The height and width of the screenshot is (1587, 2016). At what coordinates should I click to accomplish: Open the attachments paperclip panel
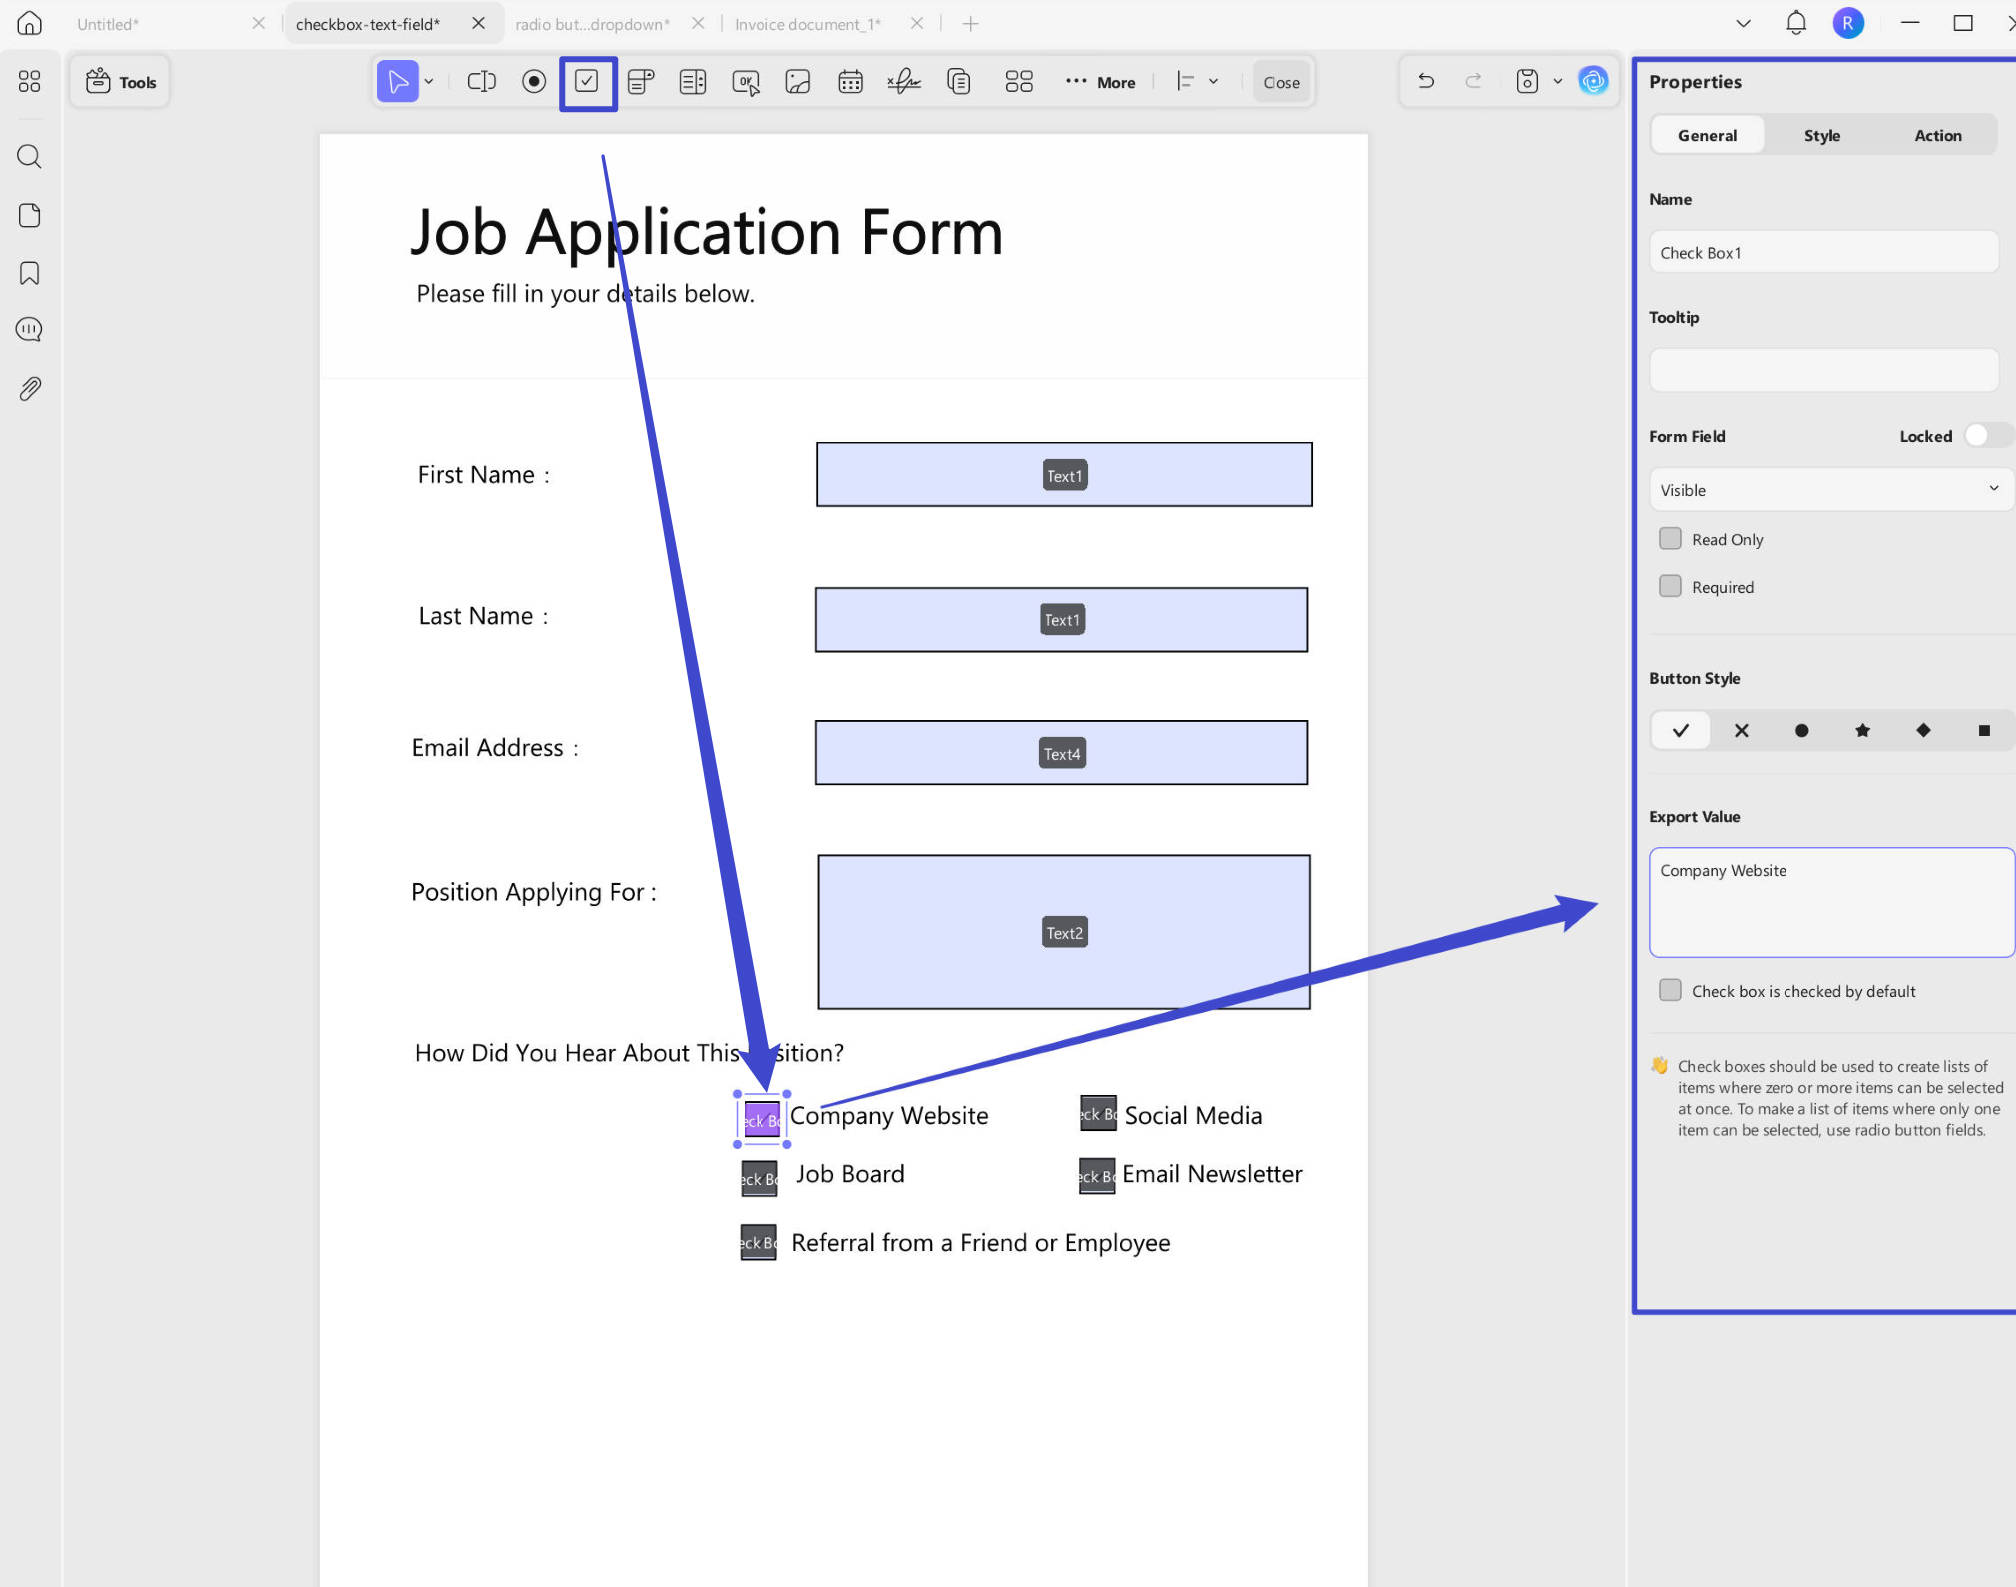[30, 389]
